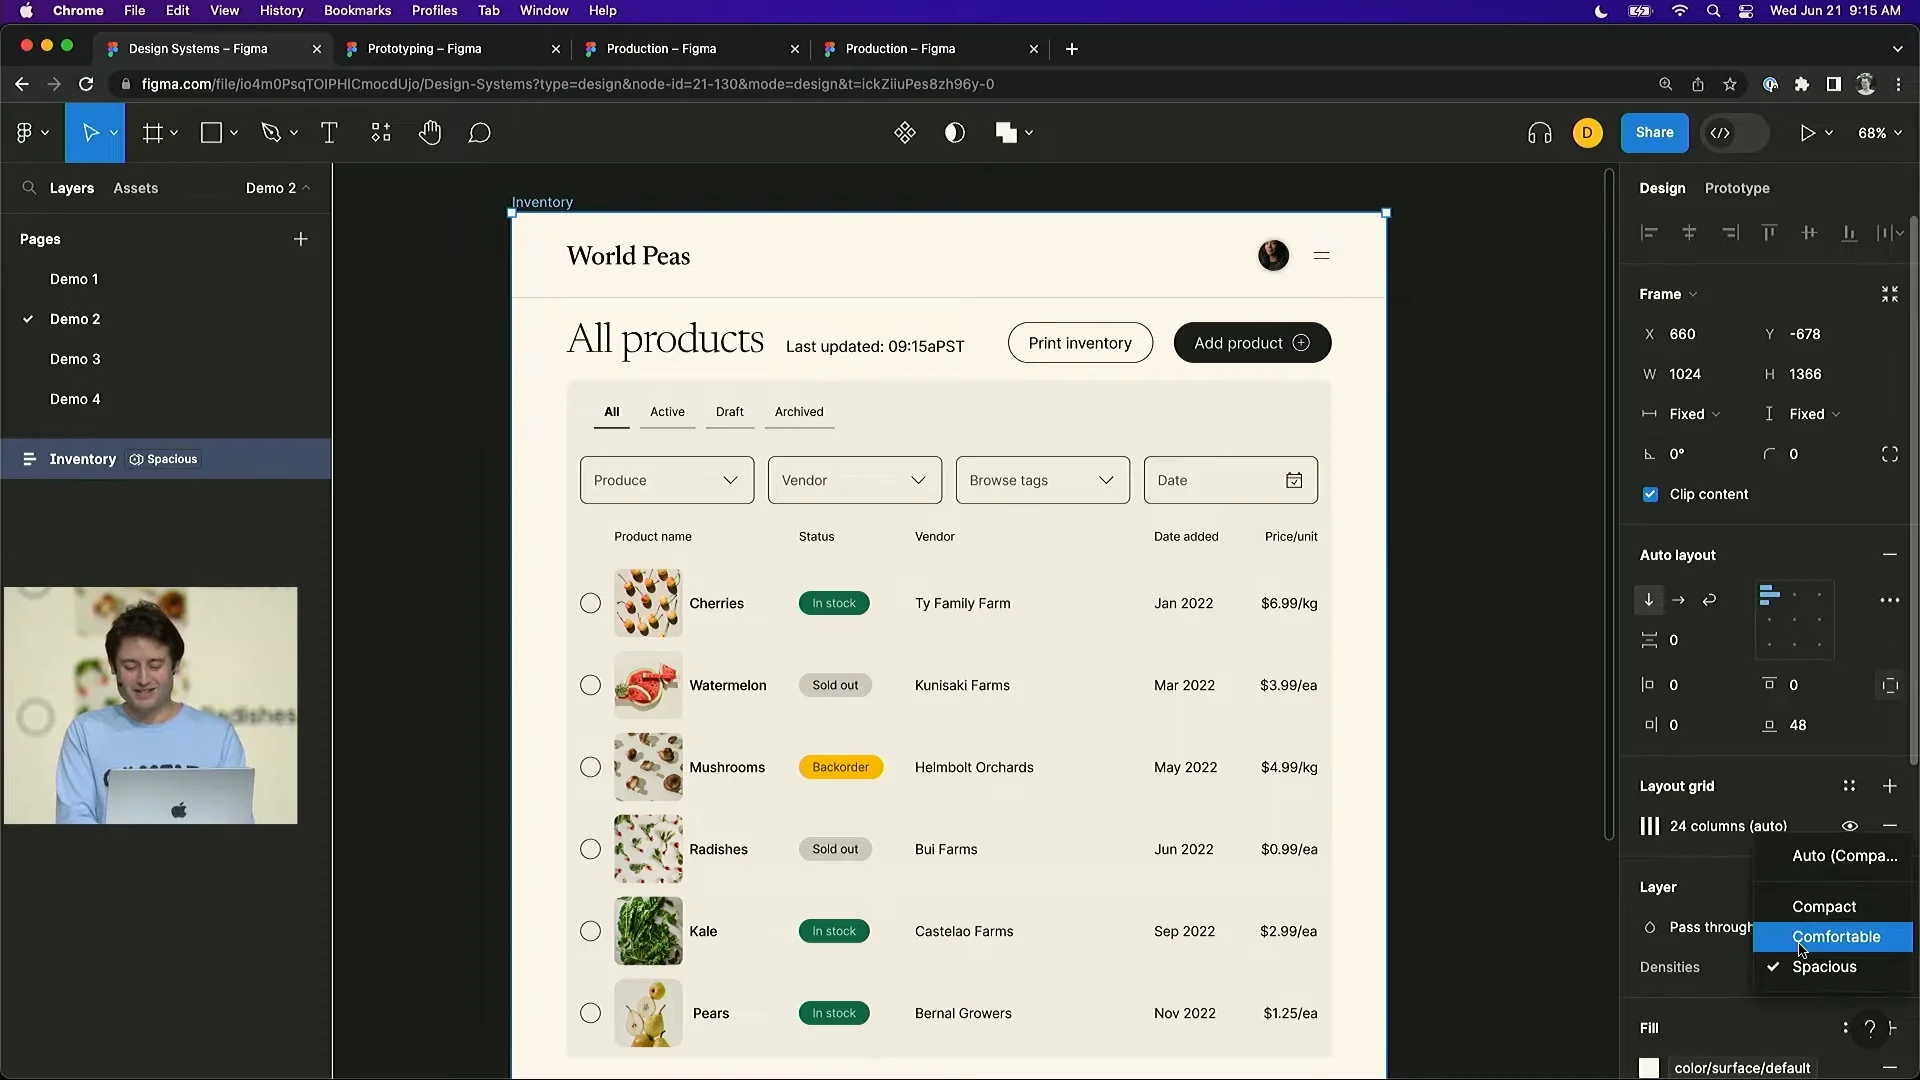Open the Resources tool
The width and height of the screenshot is (1920, 1080).
point(381,133)
